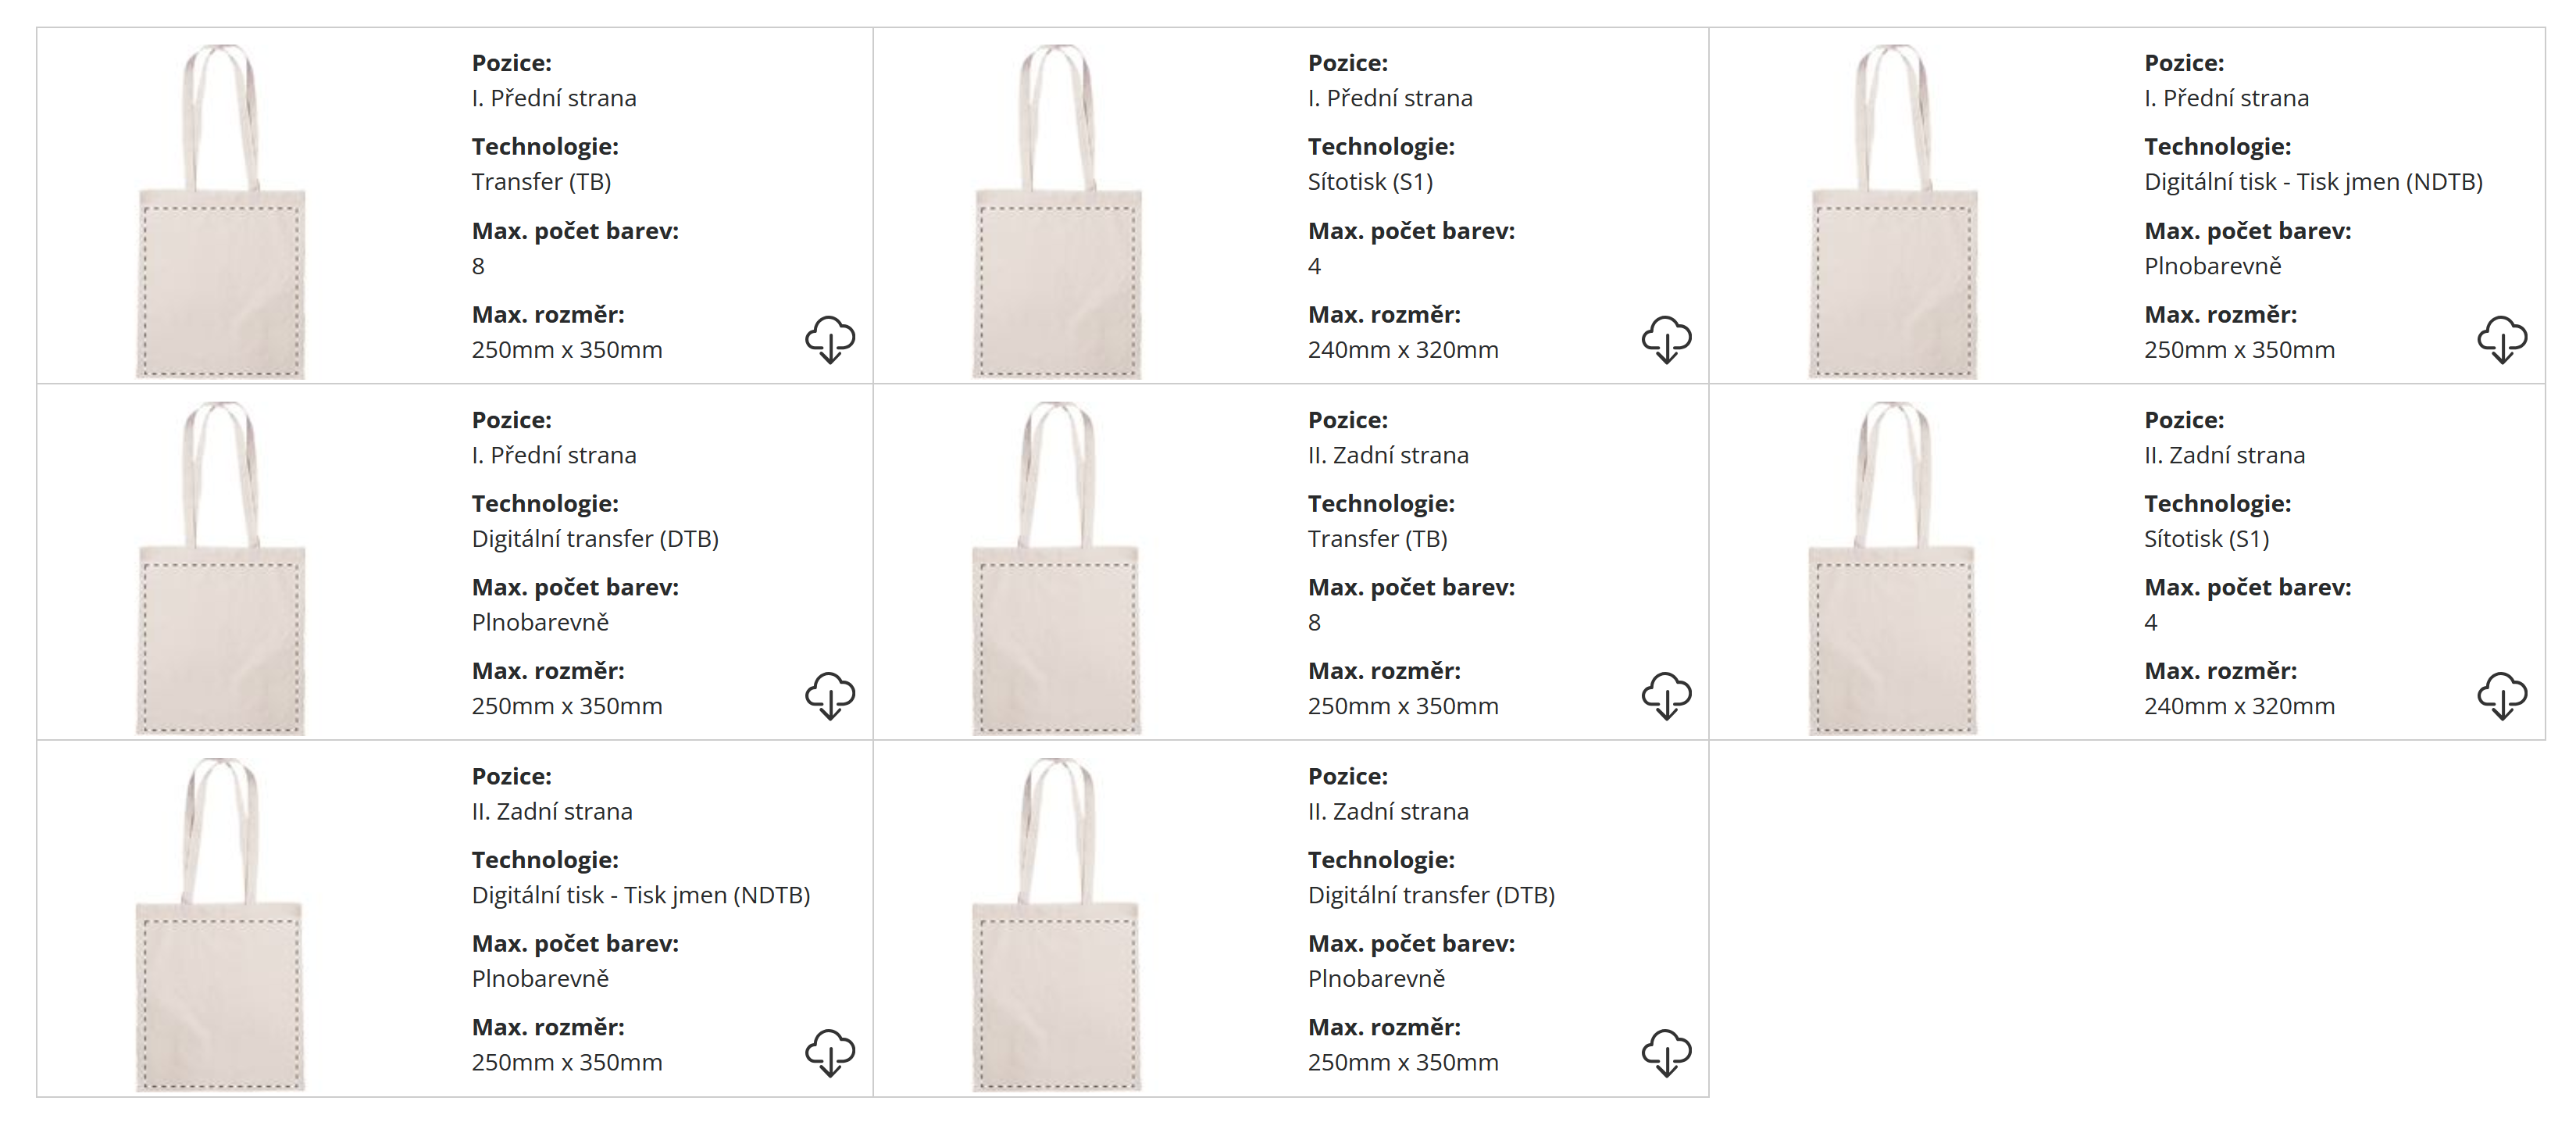Download template for front side Transfer (TB)
Screen dimensions: 2576x1133
coord(830,340)
